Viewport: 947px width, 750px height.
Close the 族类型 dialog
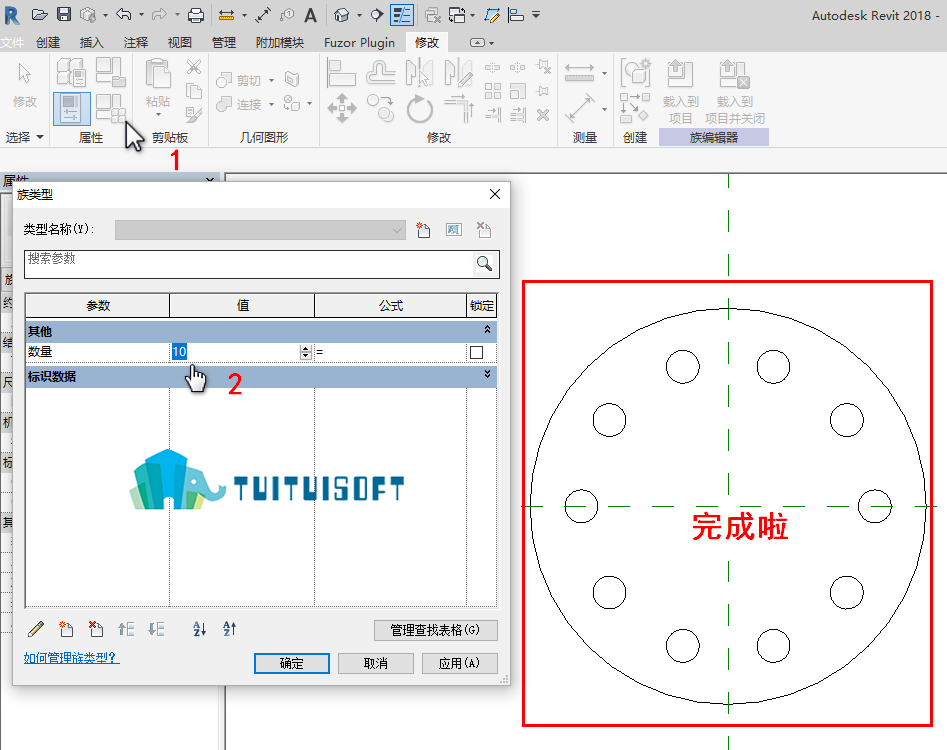495,194
